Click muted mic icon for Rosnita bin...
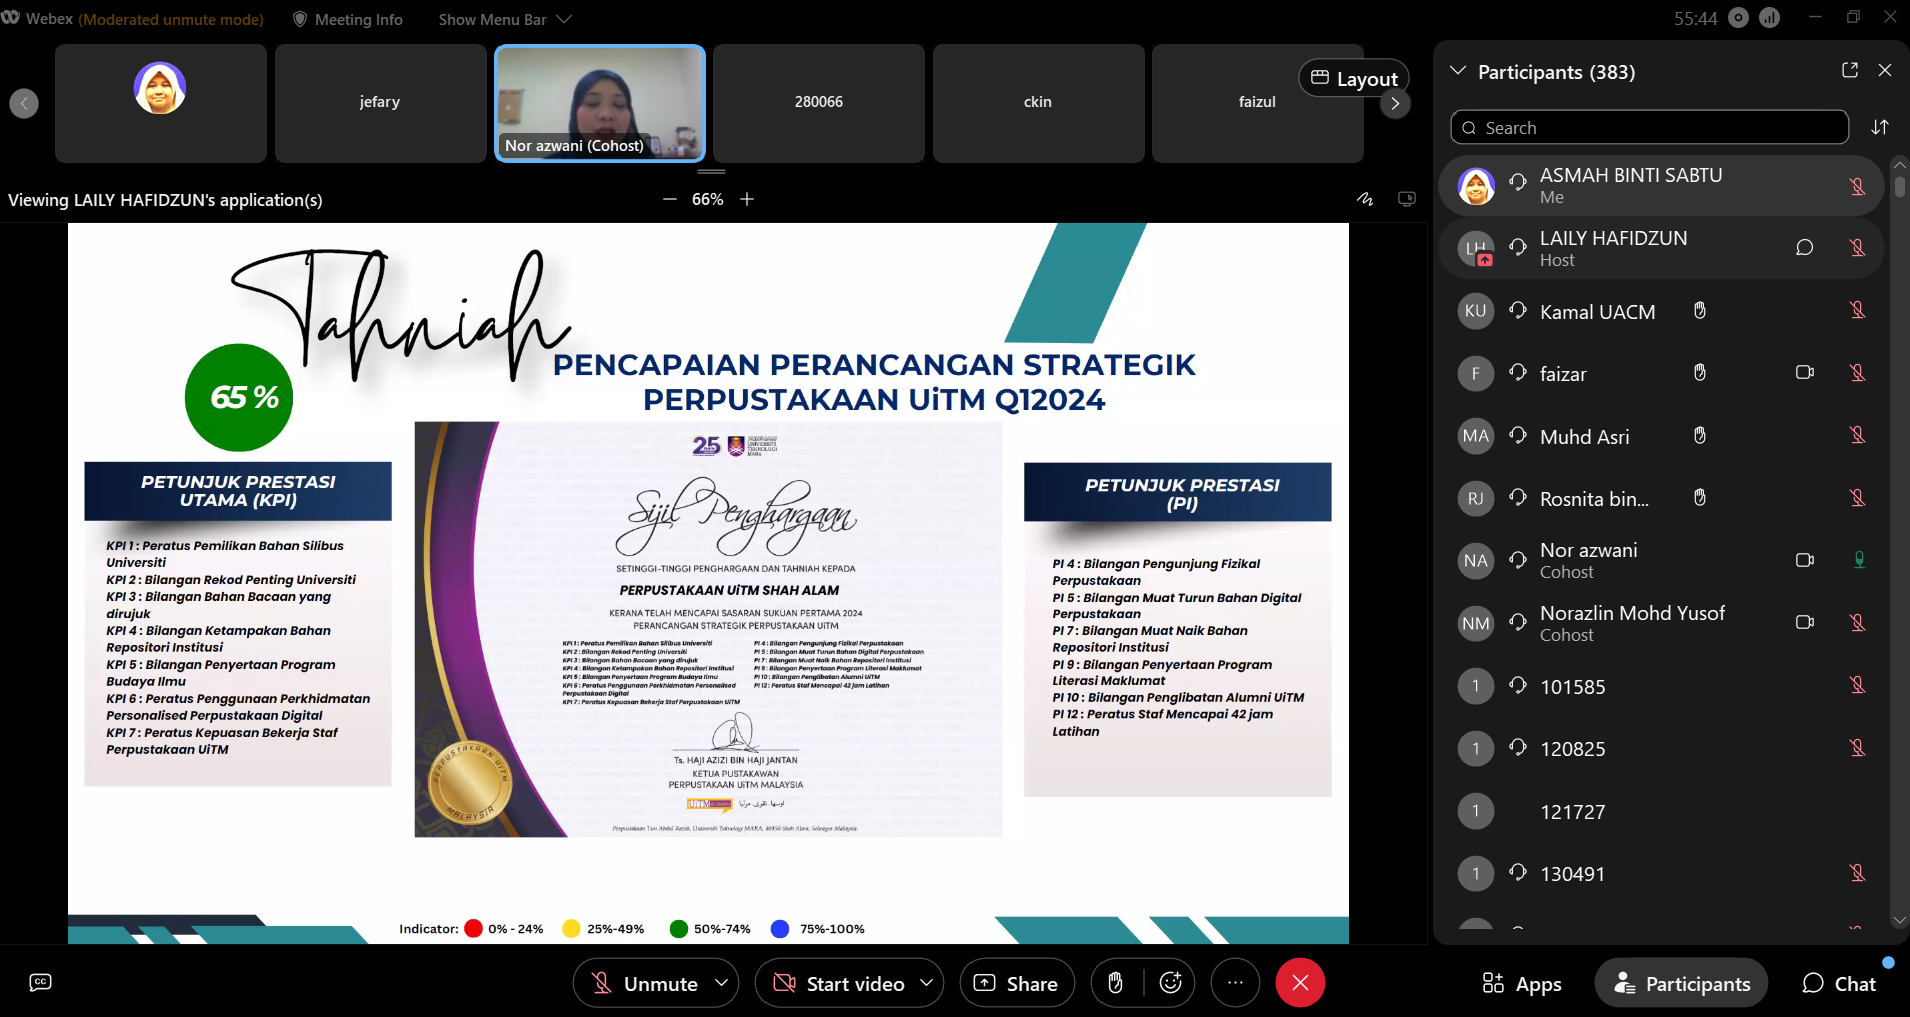The height and width of the screenshot is (1017, 1910). [x=1858, y=498]
